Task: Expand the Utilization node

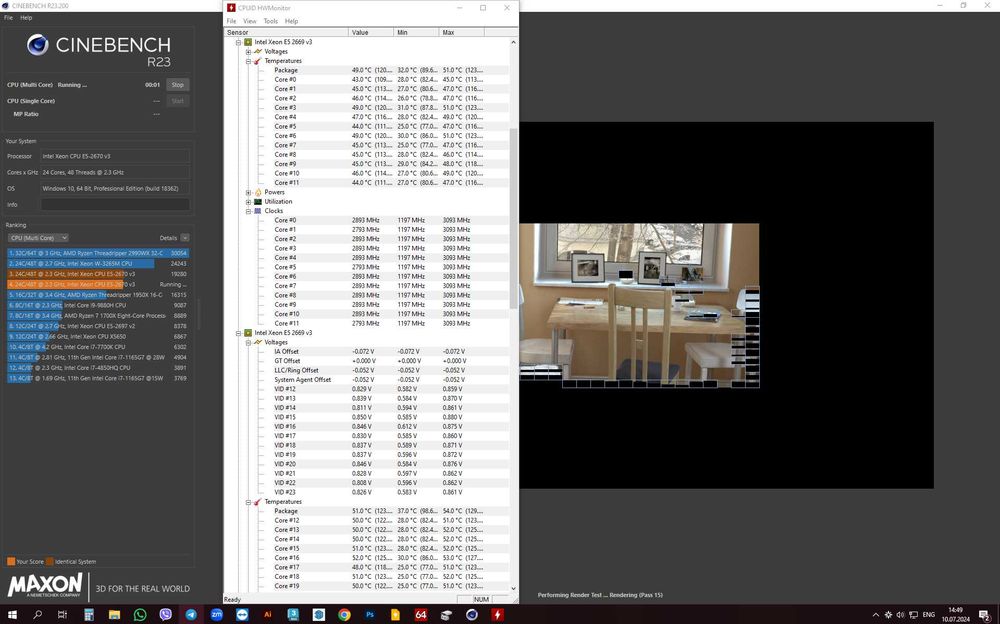Action: click(248, 202)
